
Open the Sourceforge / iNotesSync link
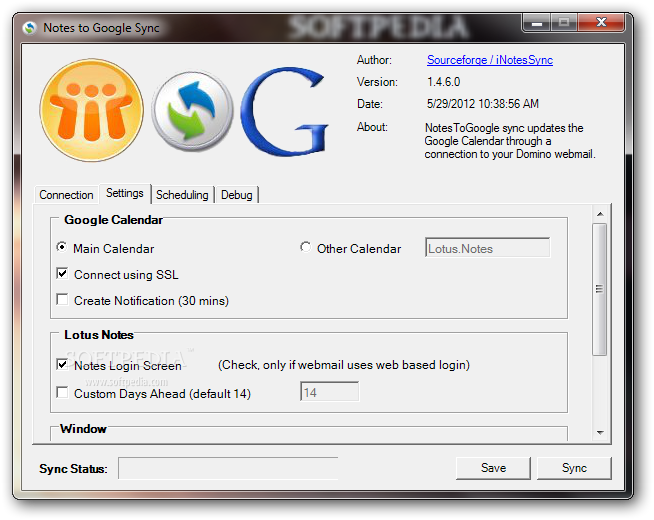490,60
